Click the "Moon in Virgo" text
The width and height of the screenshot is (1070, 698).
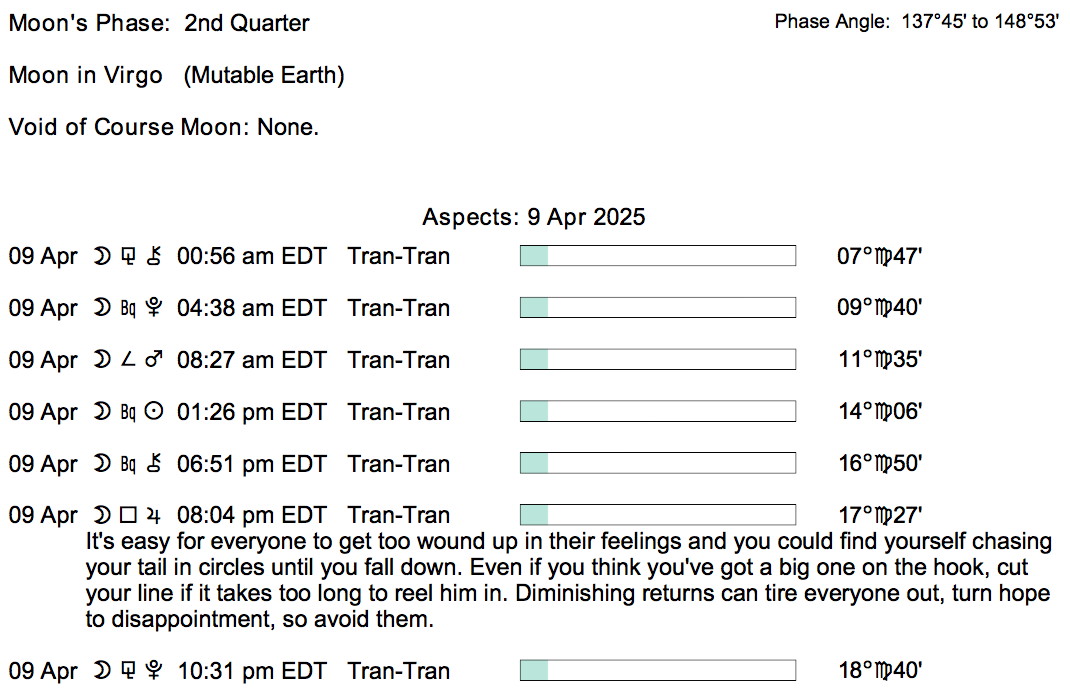click(86, 75)
